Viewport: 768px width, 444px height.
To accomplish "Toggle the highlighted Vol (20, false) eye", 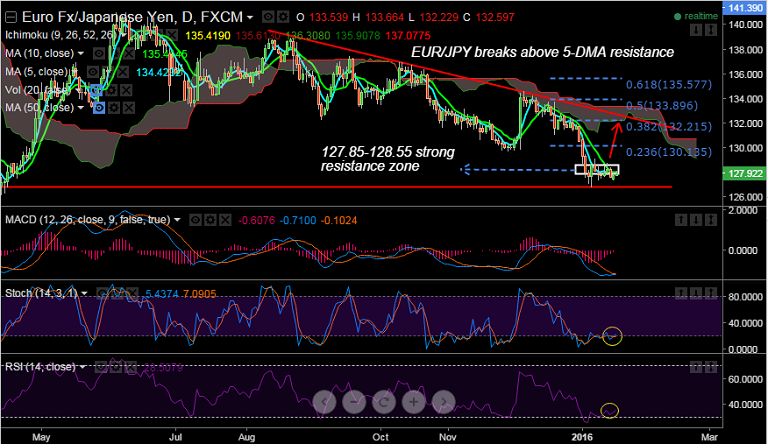I will coord(96,90).
